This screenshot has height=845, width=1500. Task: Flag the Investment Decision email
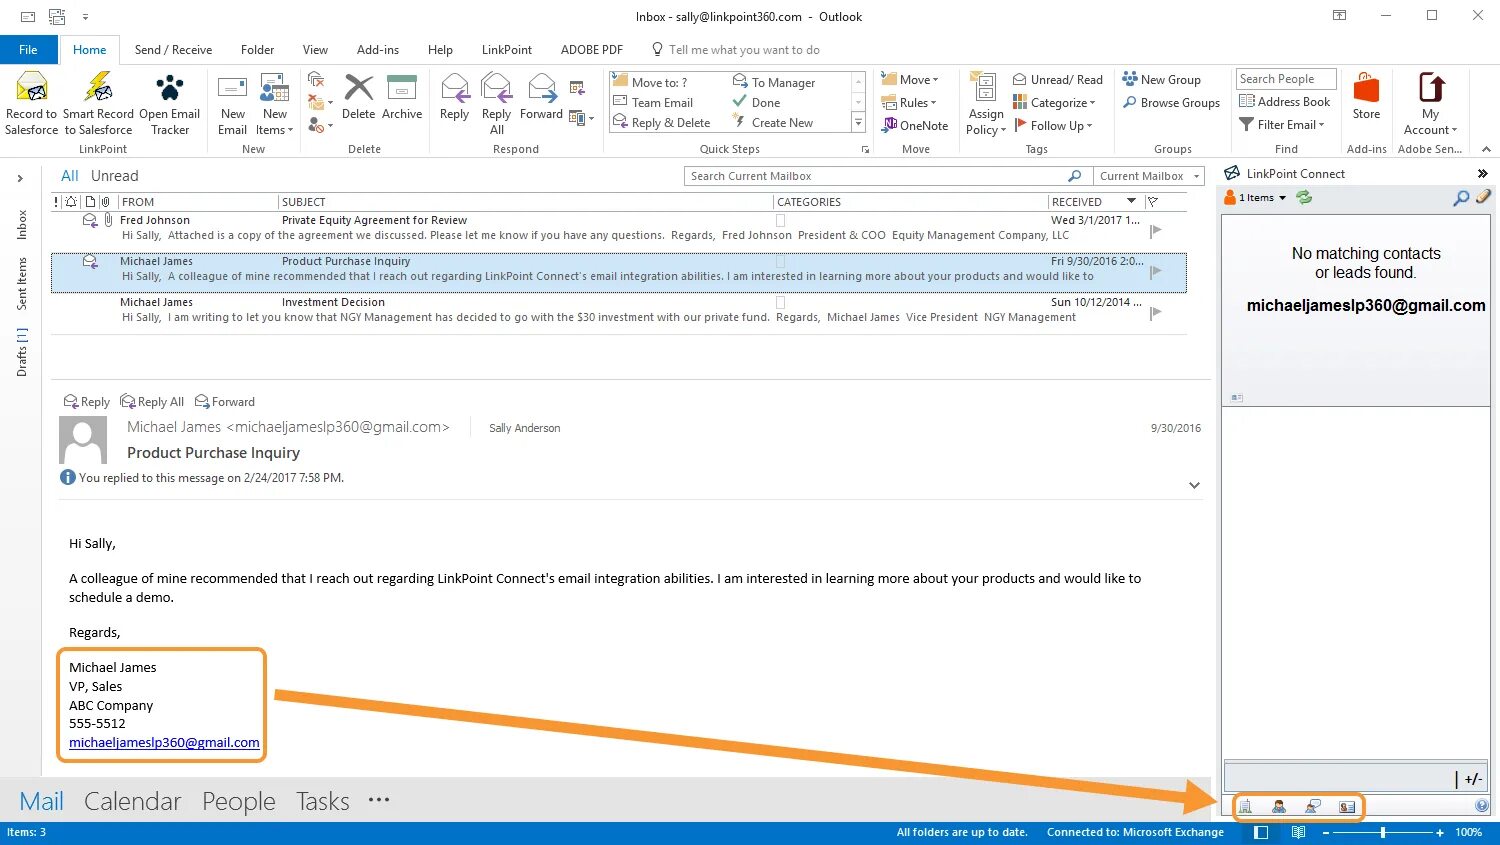pos(1156,312)
